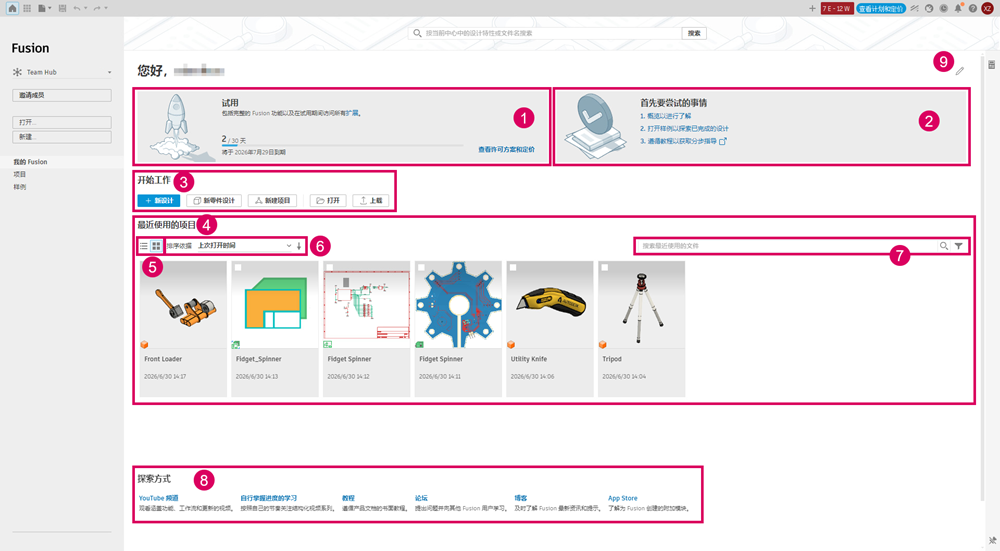The height and width of the screenshot is (551, 1000).
Task: Click the blue 查看计划和定价 pill button
Action: pyautogui.click(x=881, y=8)
